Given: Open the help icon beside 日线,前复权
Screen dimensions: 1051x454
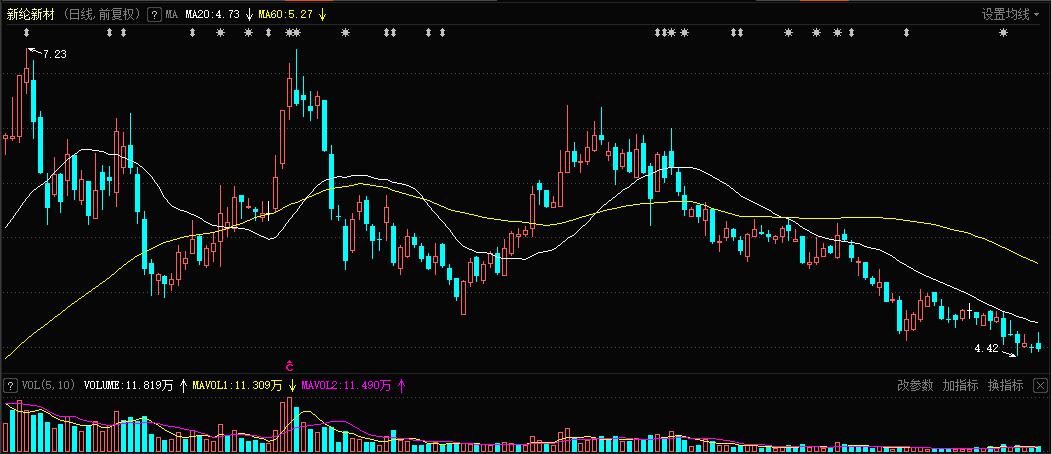Looking at the screenshot, I should (x=153, y=14).
